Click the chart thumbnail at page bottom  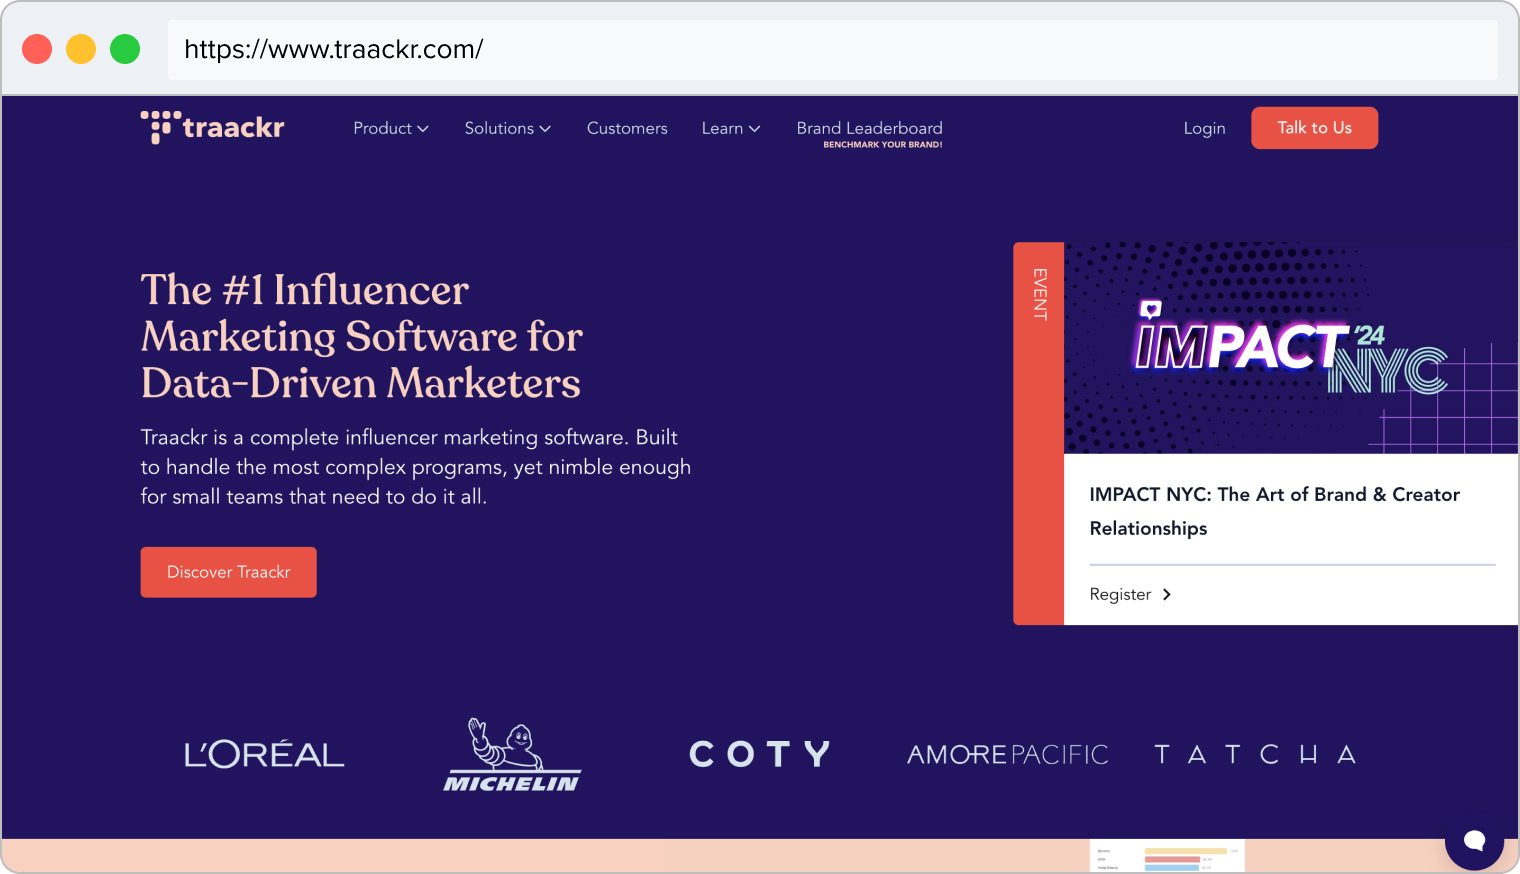coord(1167,856)
